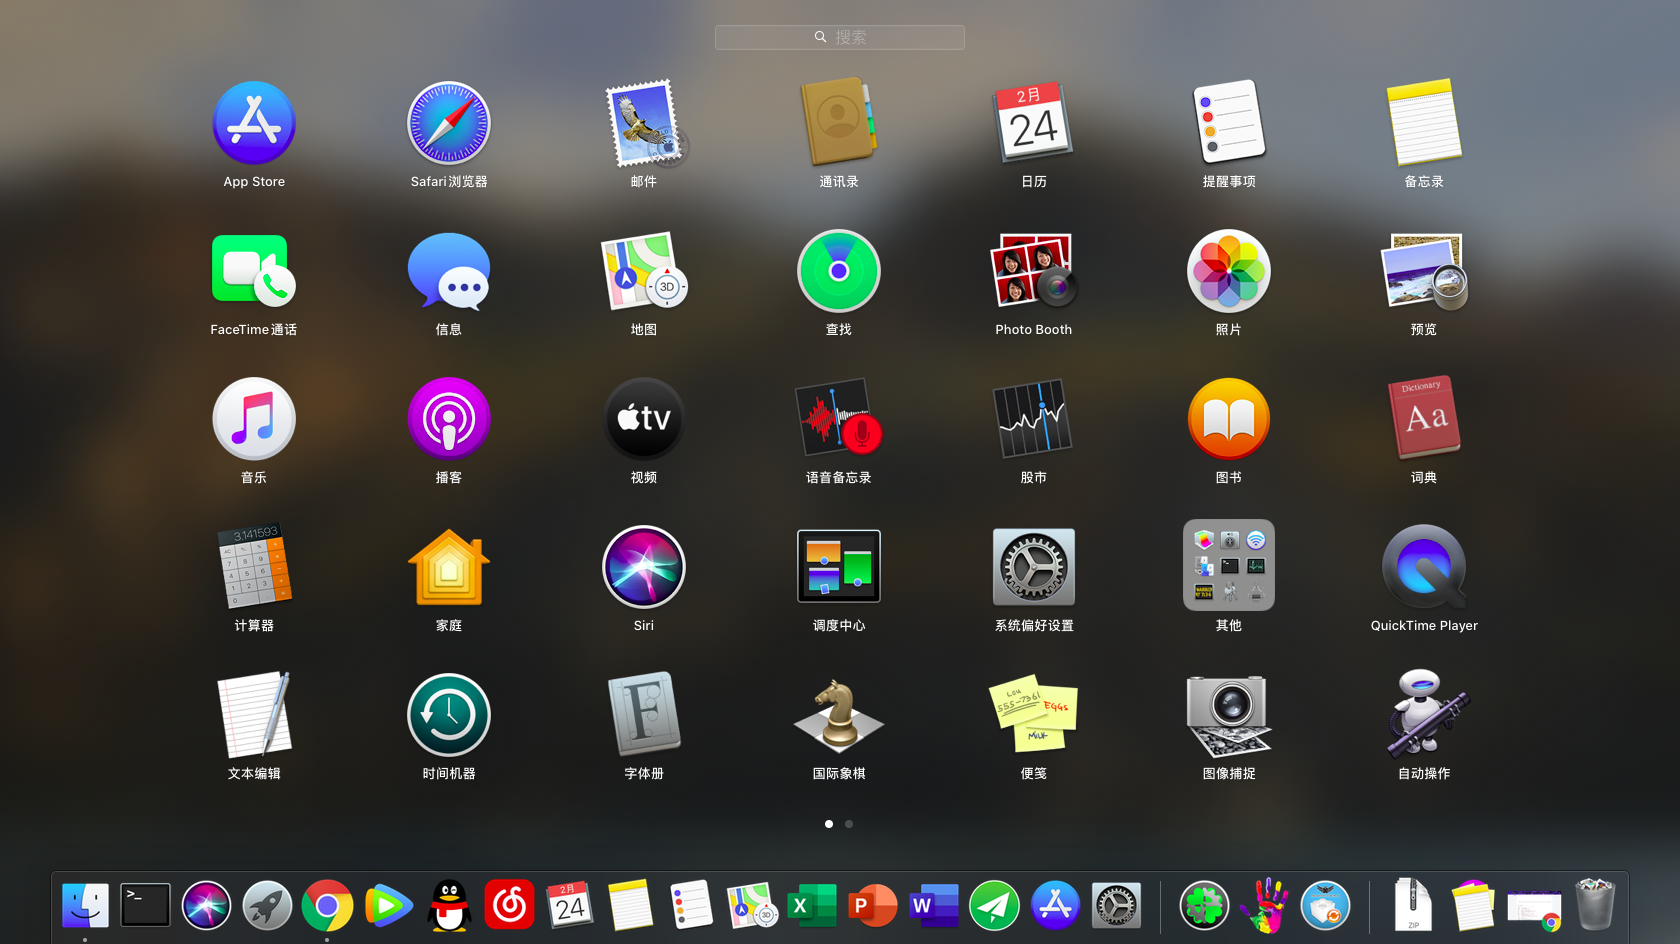Launch 字体册 (Font Book)
This screenshot has height=944, width=1680.
pyautogui.click(x=643, y=715)
